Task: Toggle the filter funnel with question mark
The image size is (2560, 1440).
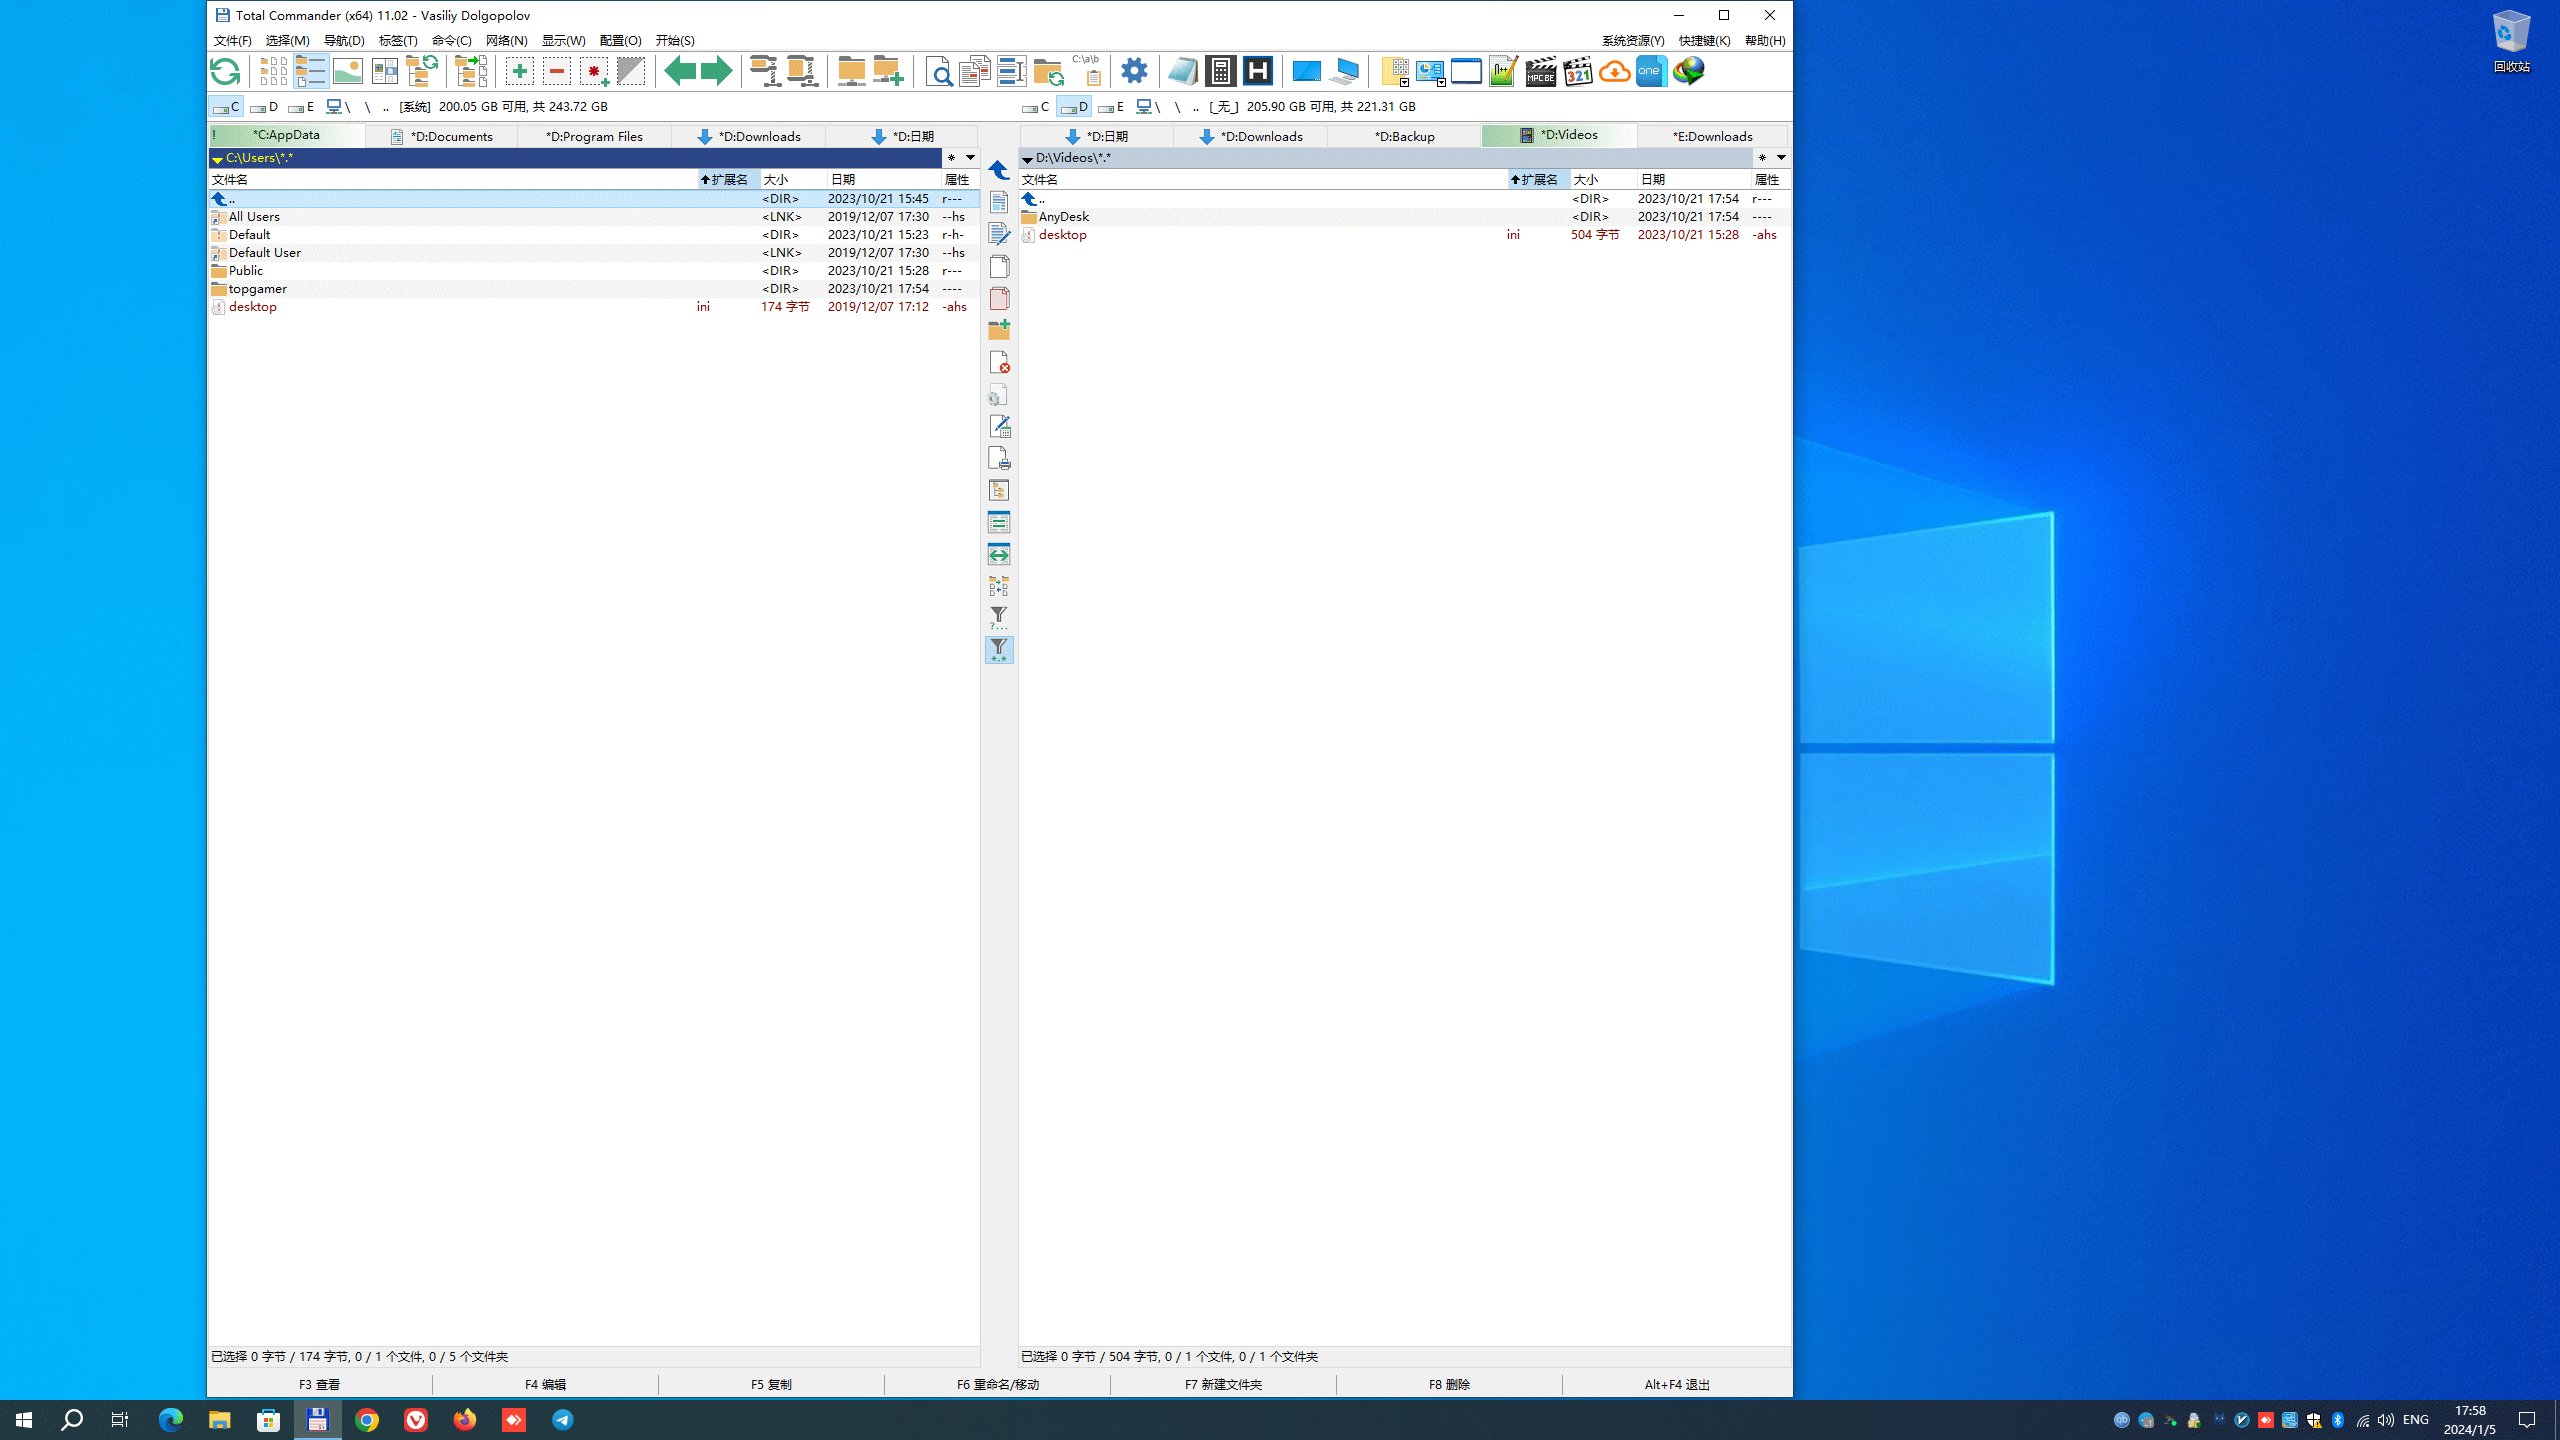Action: [998, 618]
